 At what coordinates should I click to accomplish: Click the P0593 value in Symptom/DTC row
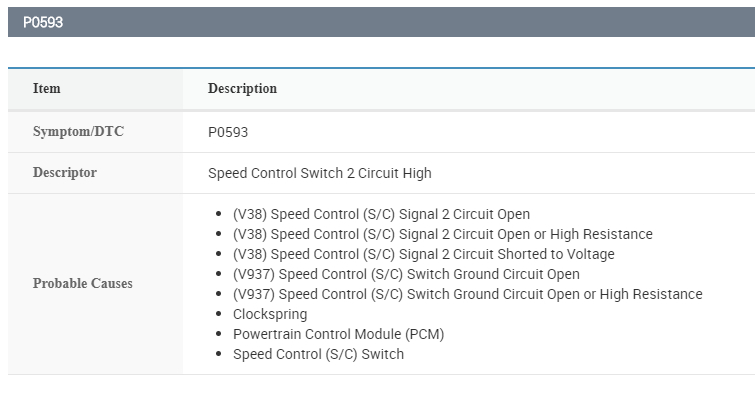point(228,131)
